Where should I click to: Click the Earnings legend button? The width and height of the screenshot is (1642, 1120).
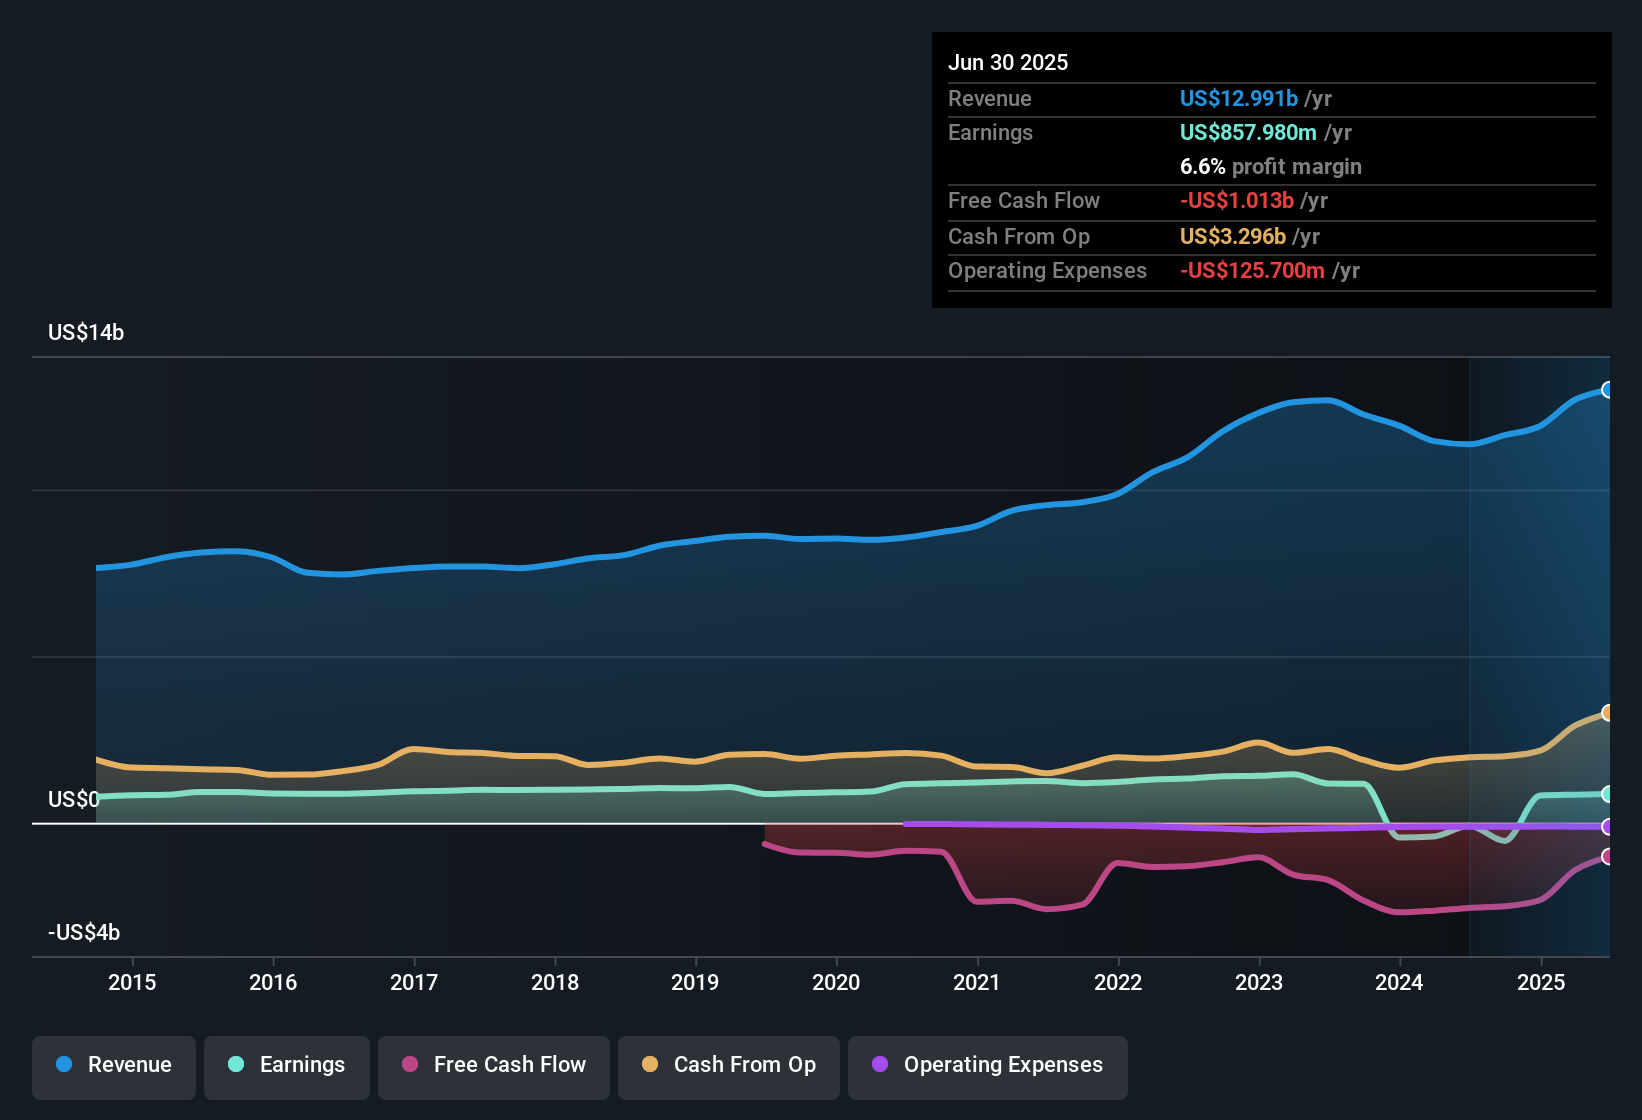point(286,1065)
